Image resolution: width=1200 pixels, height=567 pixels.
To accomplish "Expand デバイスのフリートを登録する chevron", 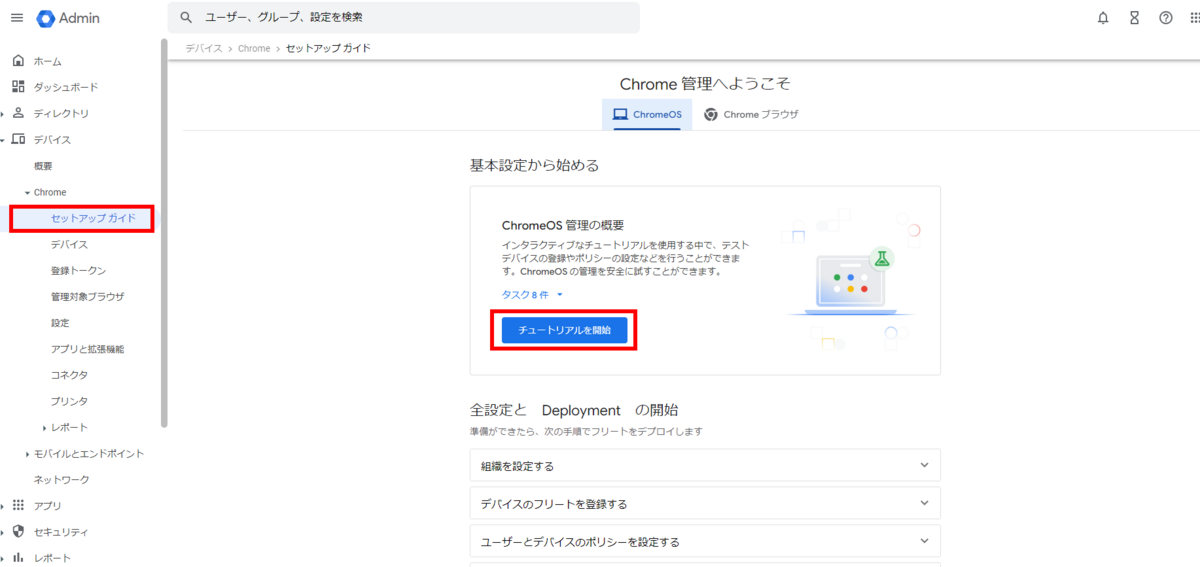I will pos(925,503).
